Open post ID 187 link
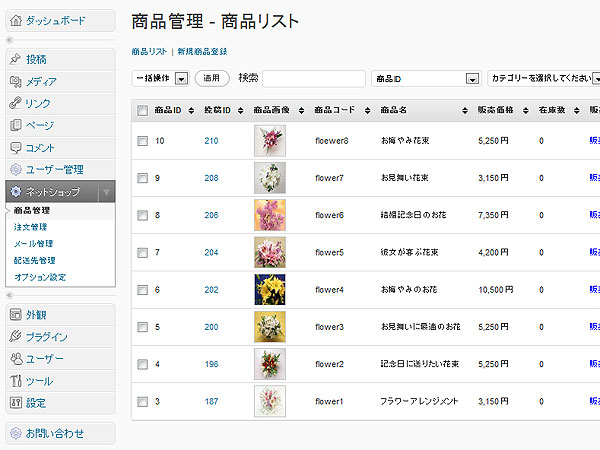The width and height of the screenshot is (600, 450). (211, 401)
